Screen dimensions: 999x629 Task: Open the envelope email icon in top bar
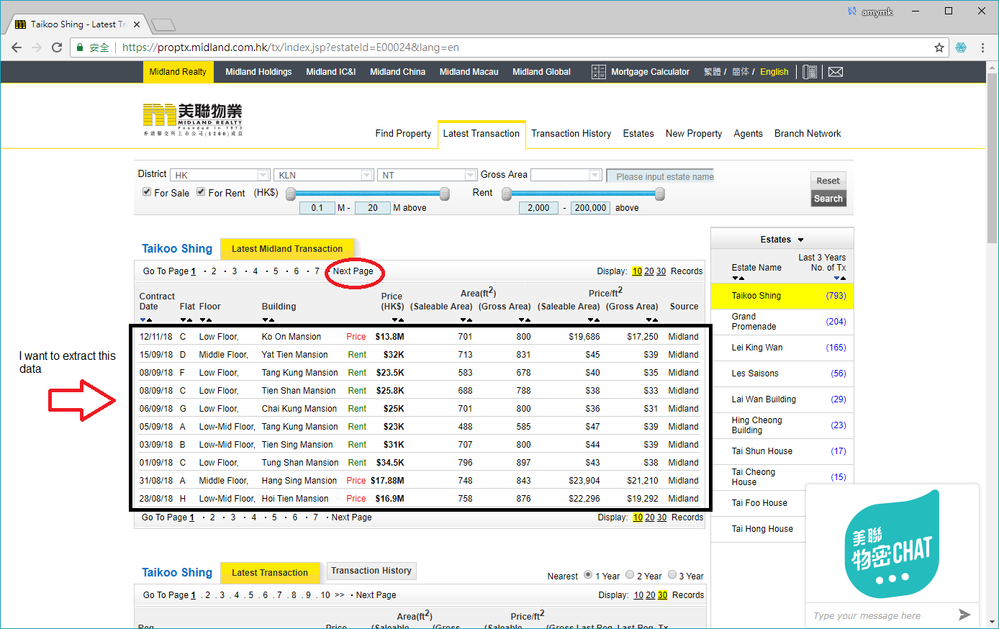click(835, 72)
